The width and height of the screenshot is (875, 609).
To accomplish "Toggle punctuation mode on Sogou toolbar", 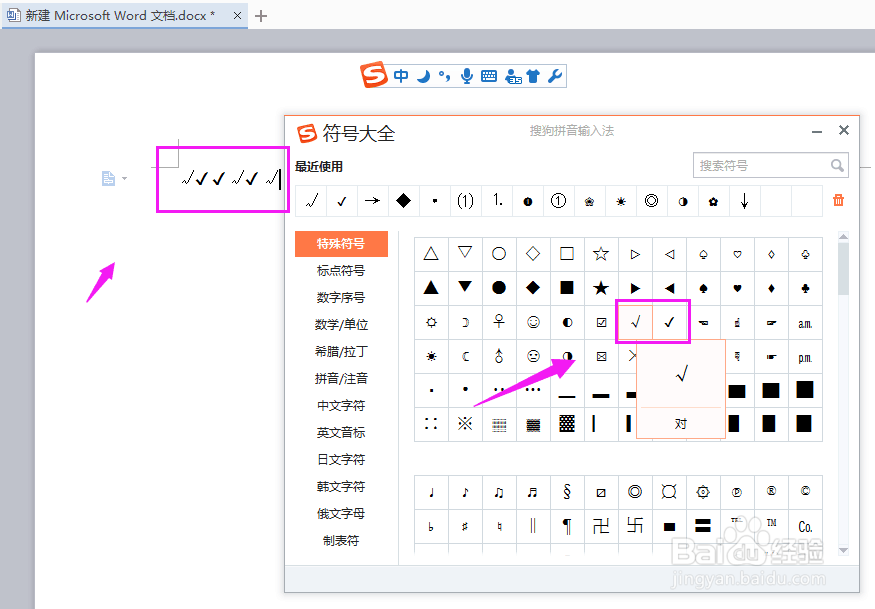I will tap(444, 75).
